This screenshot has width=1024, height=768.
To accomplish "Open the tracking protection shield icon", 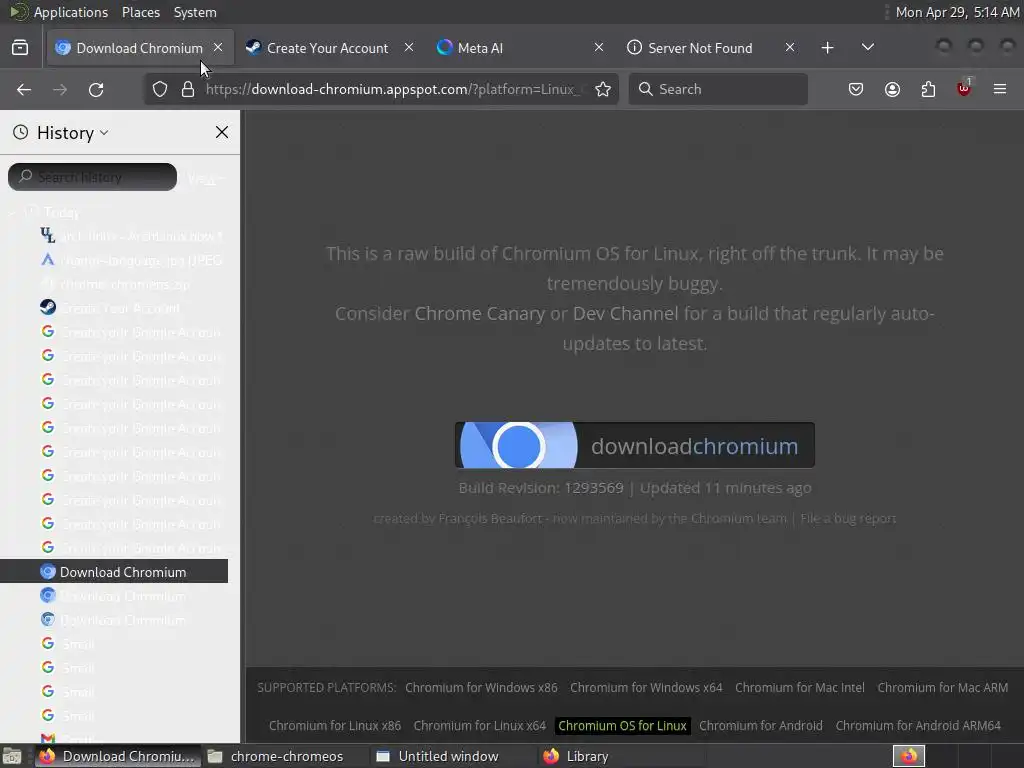I will (x=160, y=89).
